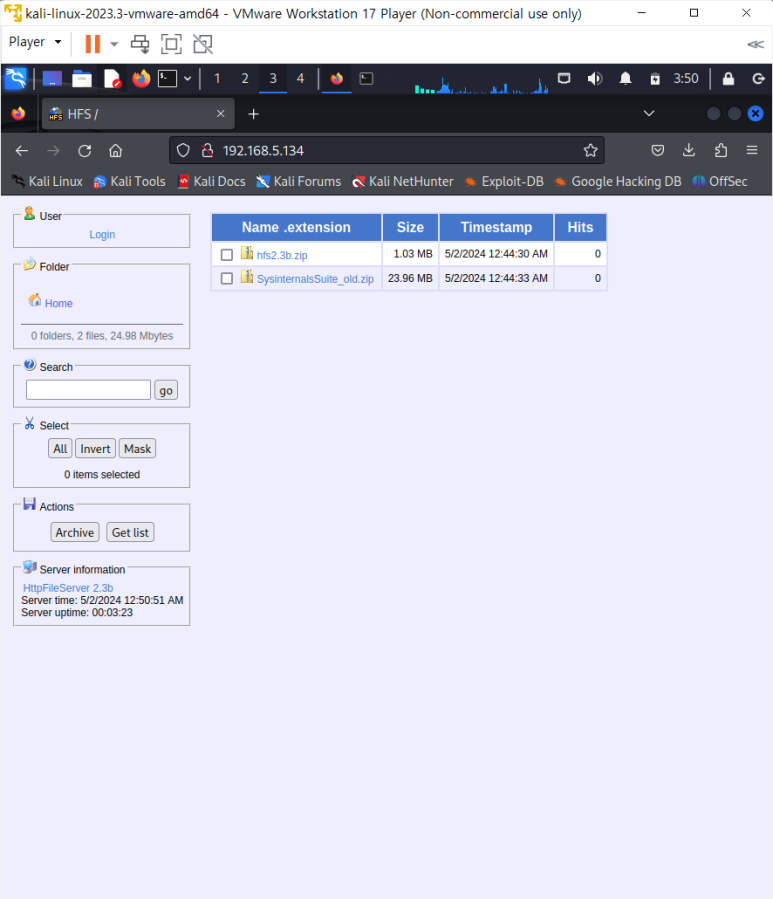This screenshot has height=899, width=773.
Task: Switch to workspace 2
Action: tap(245, 79)
